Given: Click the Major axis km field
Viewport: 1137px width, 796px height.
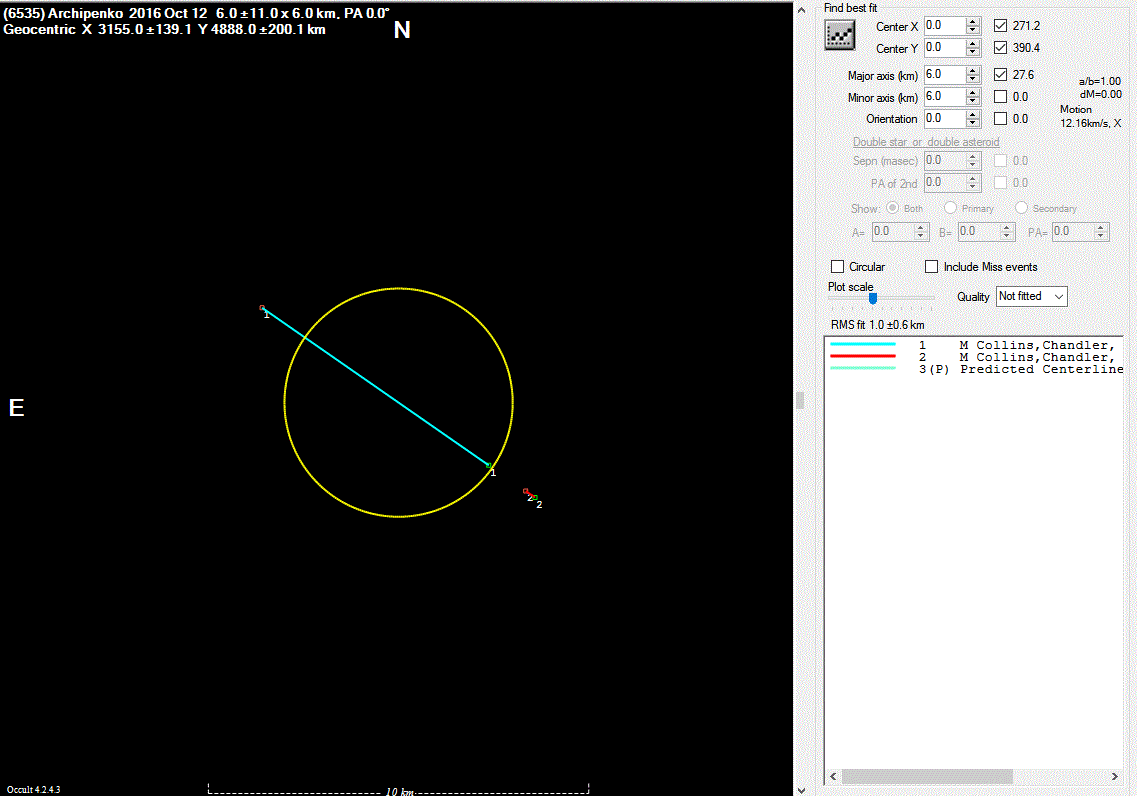Looking at the screenshot, I should pos(945,75).
